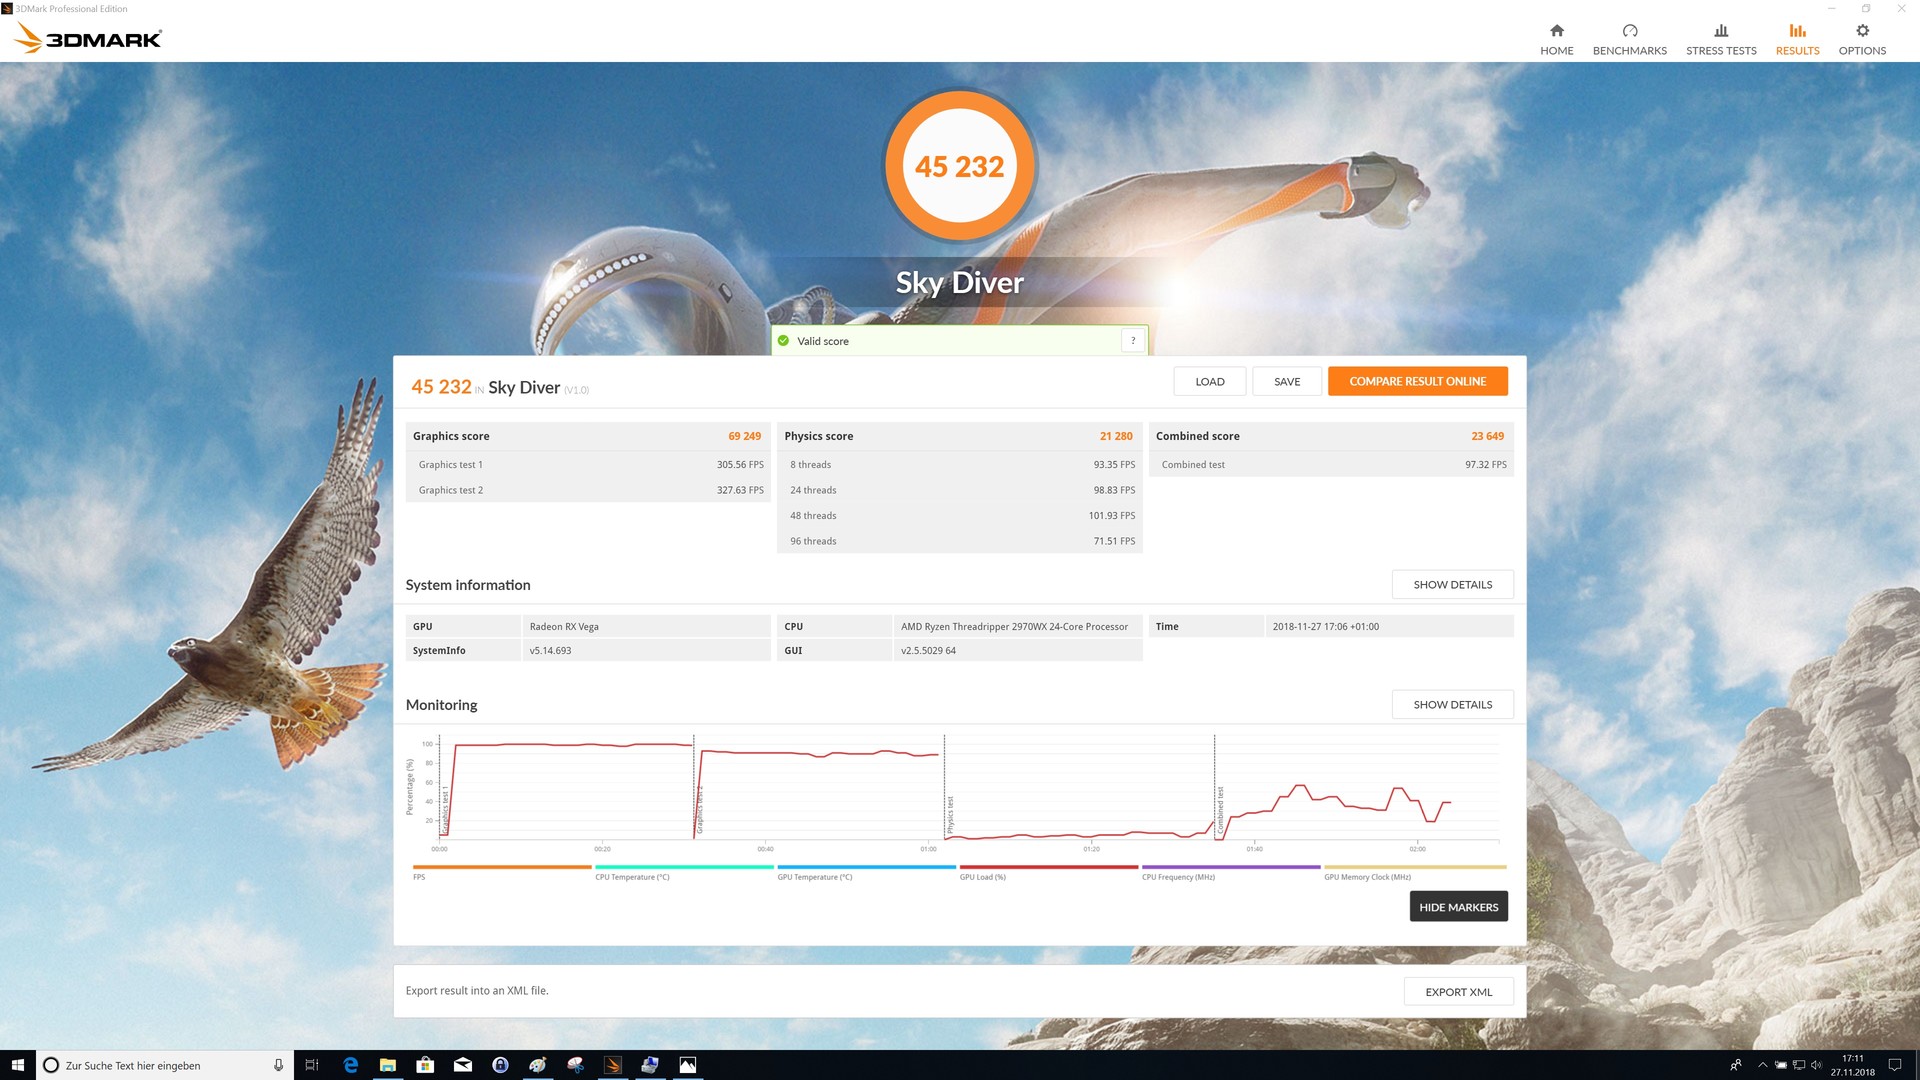Click the Graphics test 2 chart marker
Screen dimensions: 1920x1080
click(x=700, y=810)
